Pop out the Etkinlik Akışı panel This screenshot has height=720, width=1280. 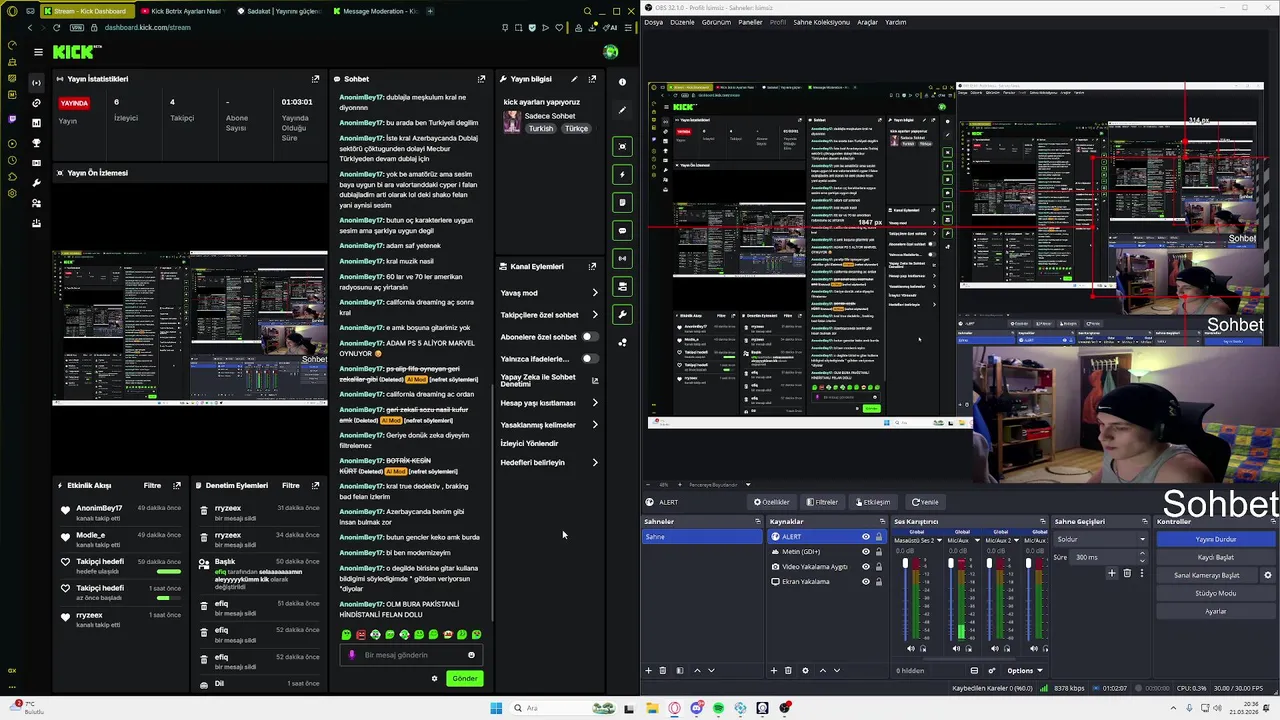pos(177,486)
